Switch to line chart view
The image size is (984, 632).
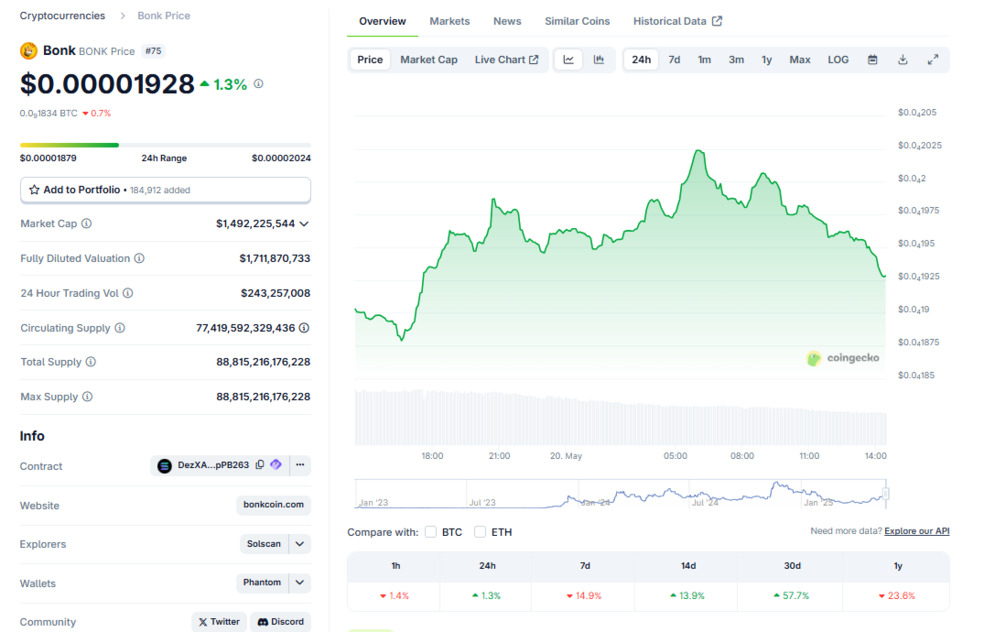click(569, 60)
